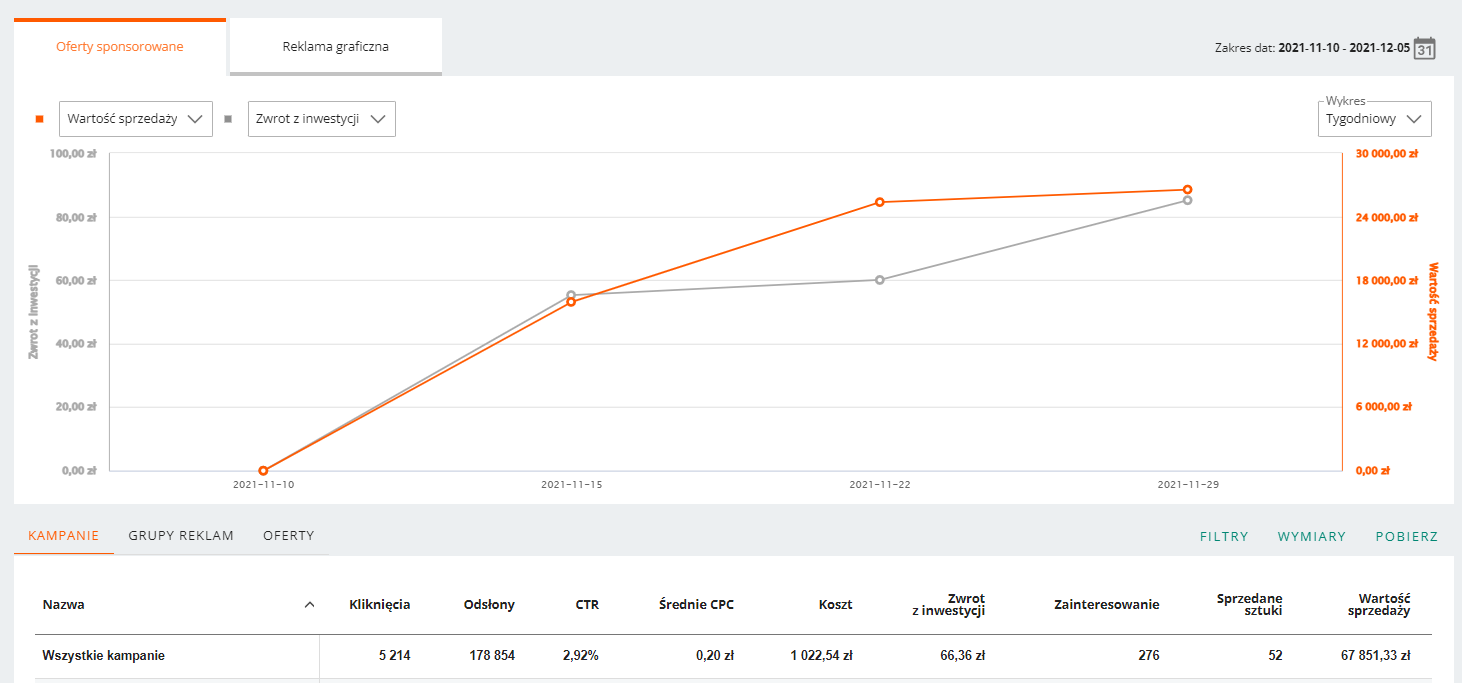Click the gray series color square
Screen dimensions: 1462x683
point(228,119)
